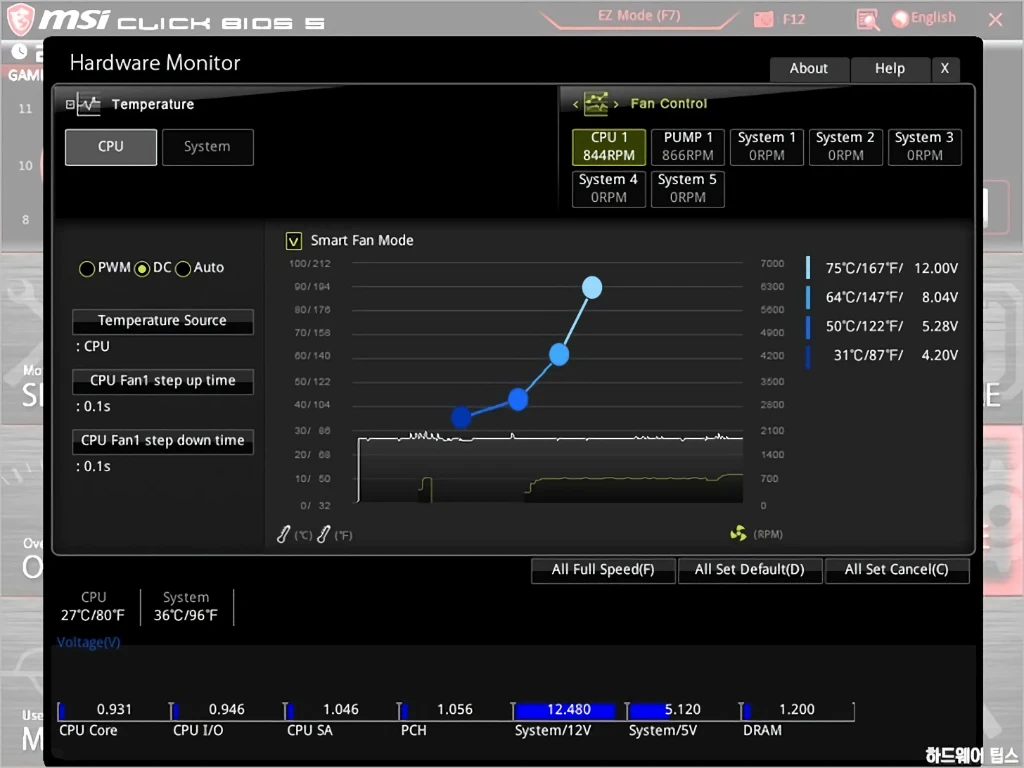Select the CPU 1 fan 844RPM
The image size is (1024, 768).
click(609, 146)
